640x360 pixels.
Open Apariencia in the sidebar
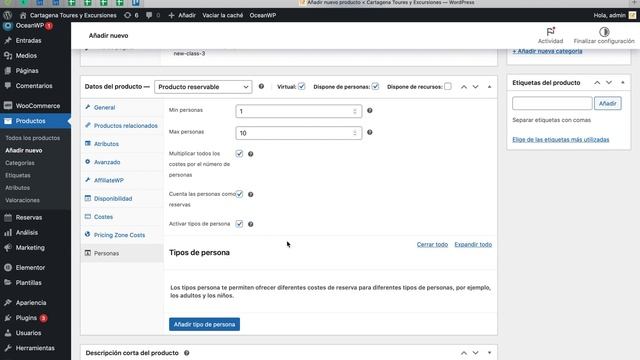[x=31, y=302]
